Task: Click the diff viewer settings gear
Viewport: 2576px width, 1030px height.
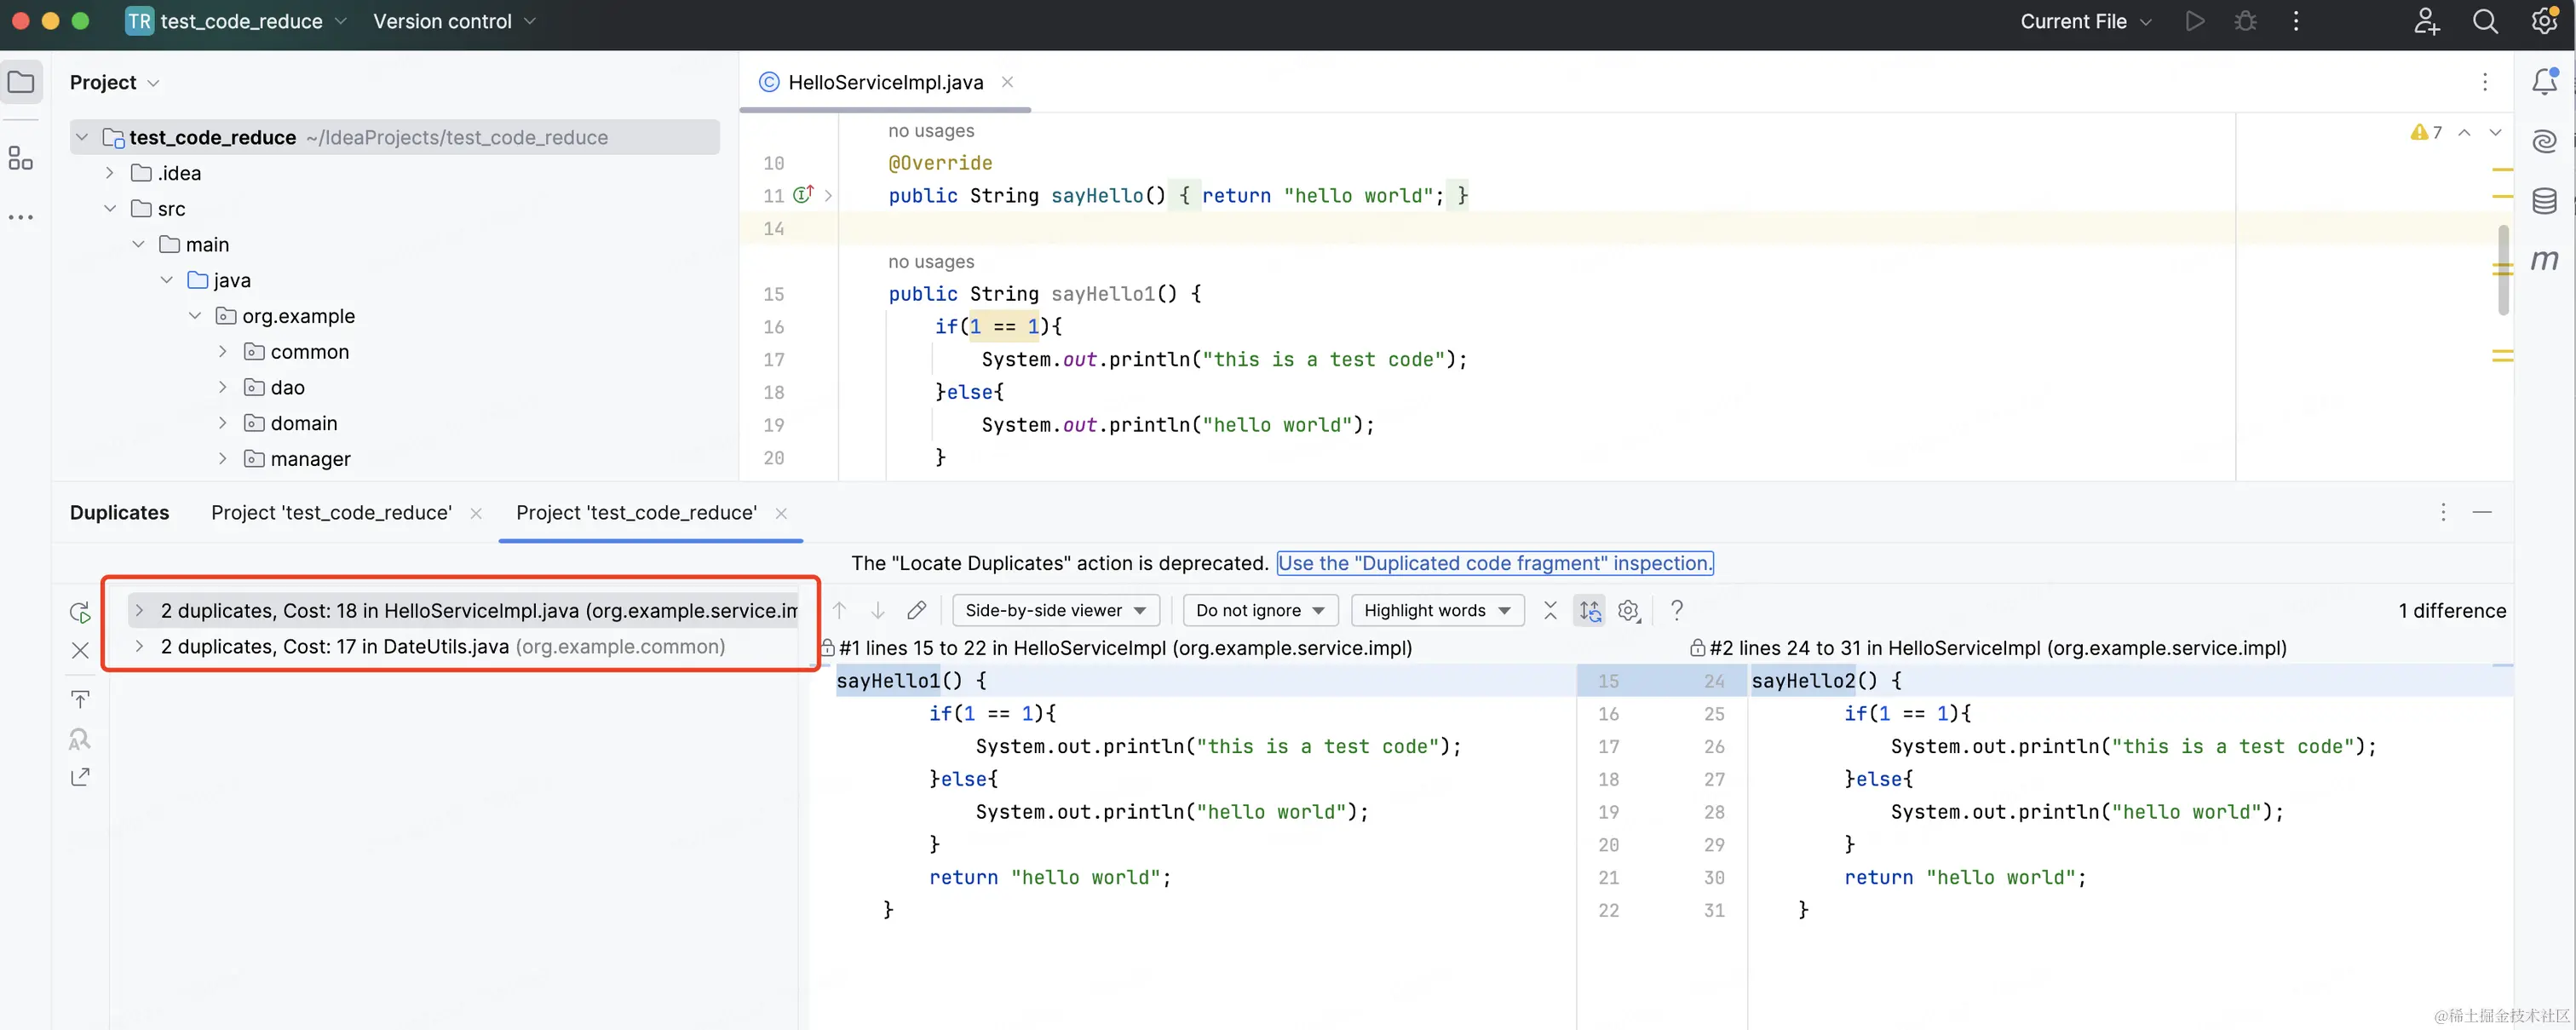Action: point(1628,610)
